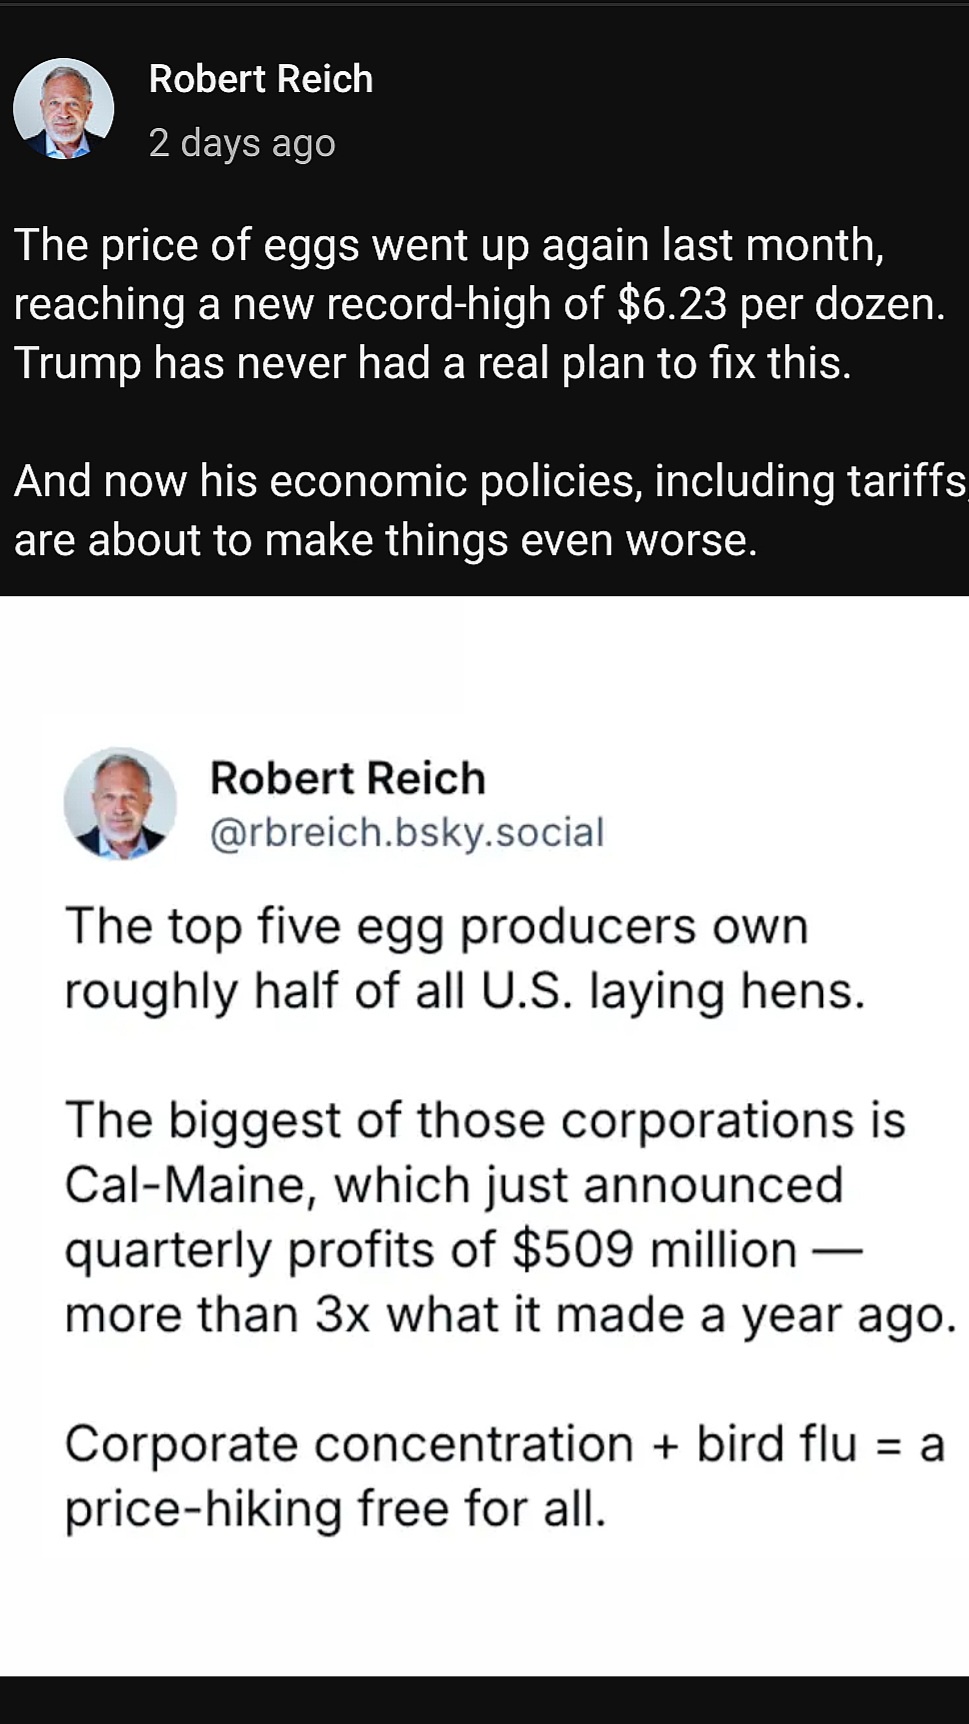Viewport: 969px width, 1724px height.
Task: Click "The top five egg producers own" line
Action: (436, 926)
